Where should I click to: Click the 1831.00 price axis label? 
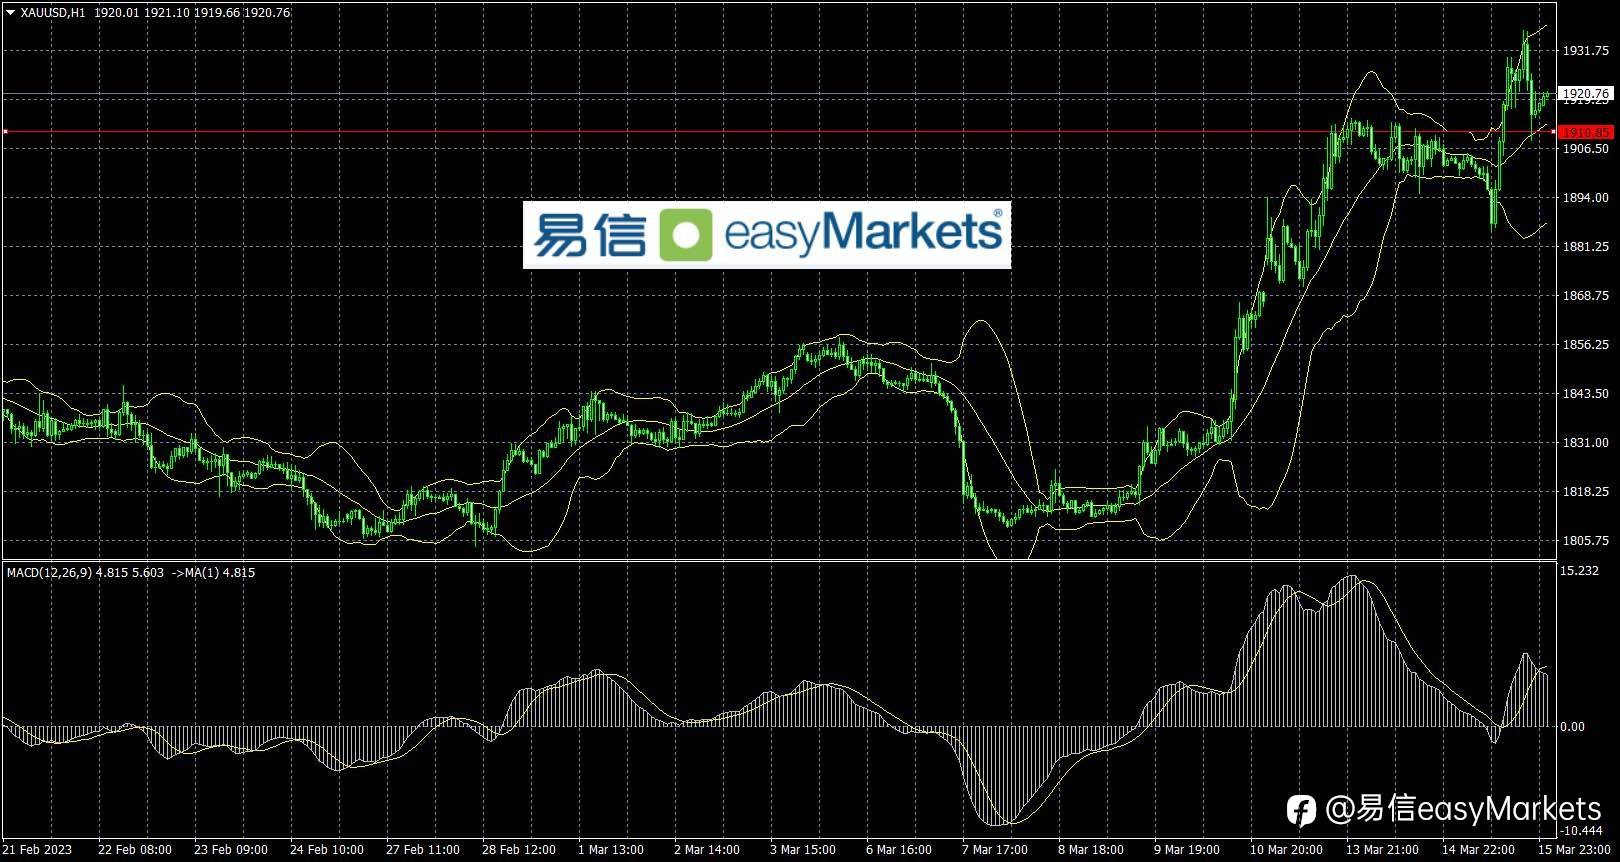1586,443
